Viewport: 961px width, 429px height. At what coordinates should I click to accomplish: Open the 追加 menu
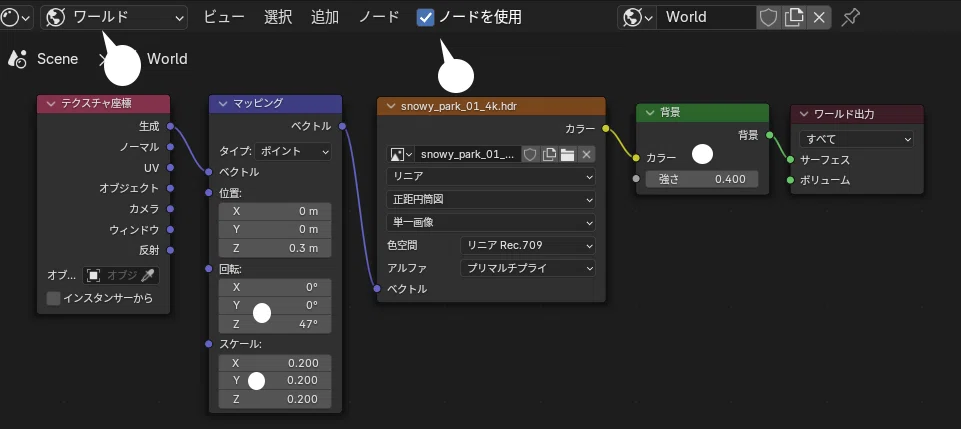325,17
